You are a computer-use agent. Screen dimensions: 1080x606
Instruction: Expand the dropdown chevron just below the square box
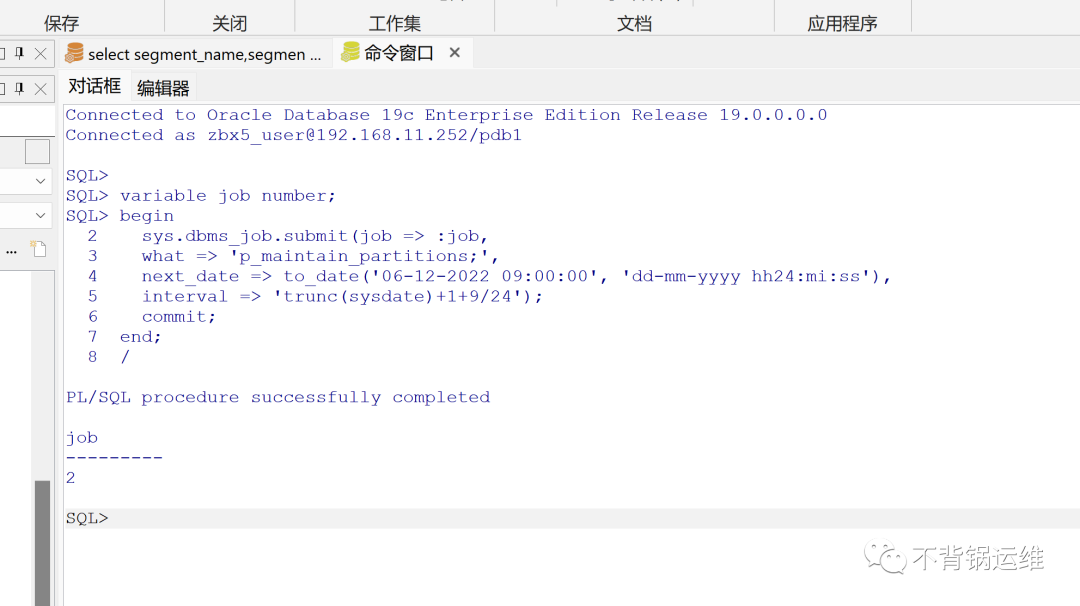[x=41, y=181]
